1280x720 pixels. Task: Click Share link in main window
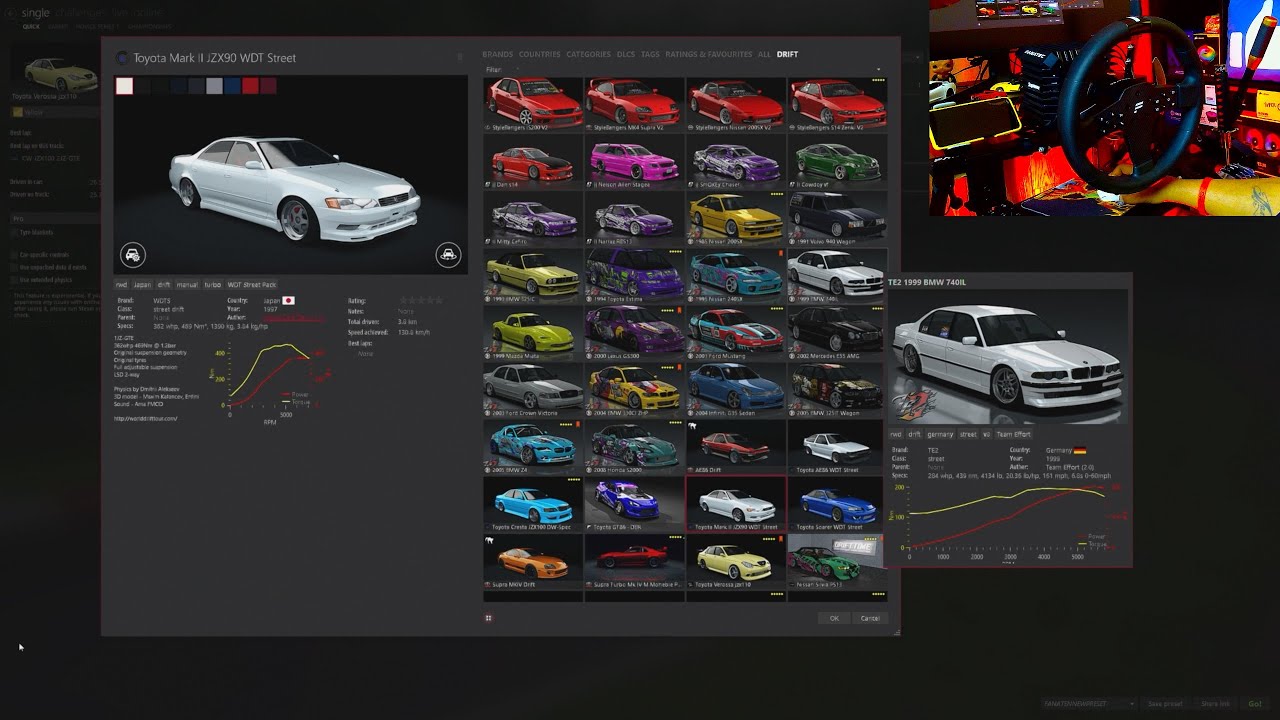click(1215, 704)
